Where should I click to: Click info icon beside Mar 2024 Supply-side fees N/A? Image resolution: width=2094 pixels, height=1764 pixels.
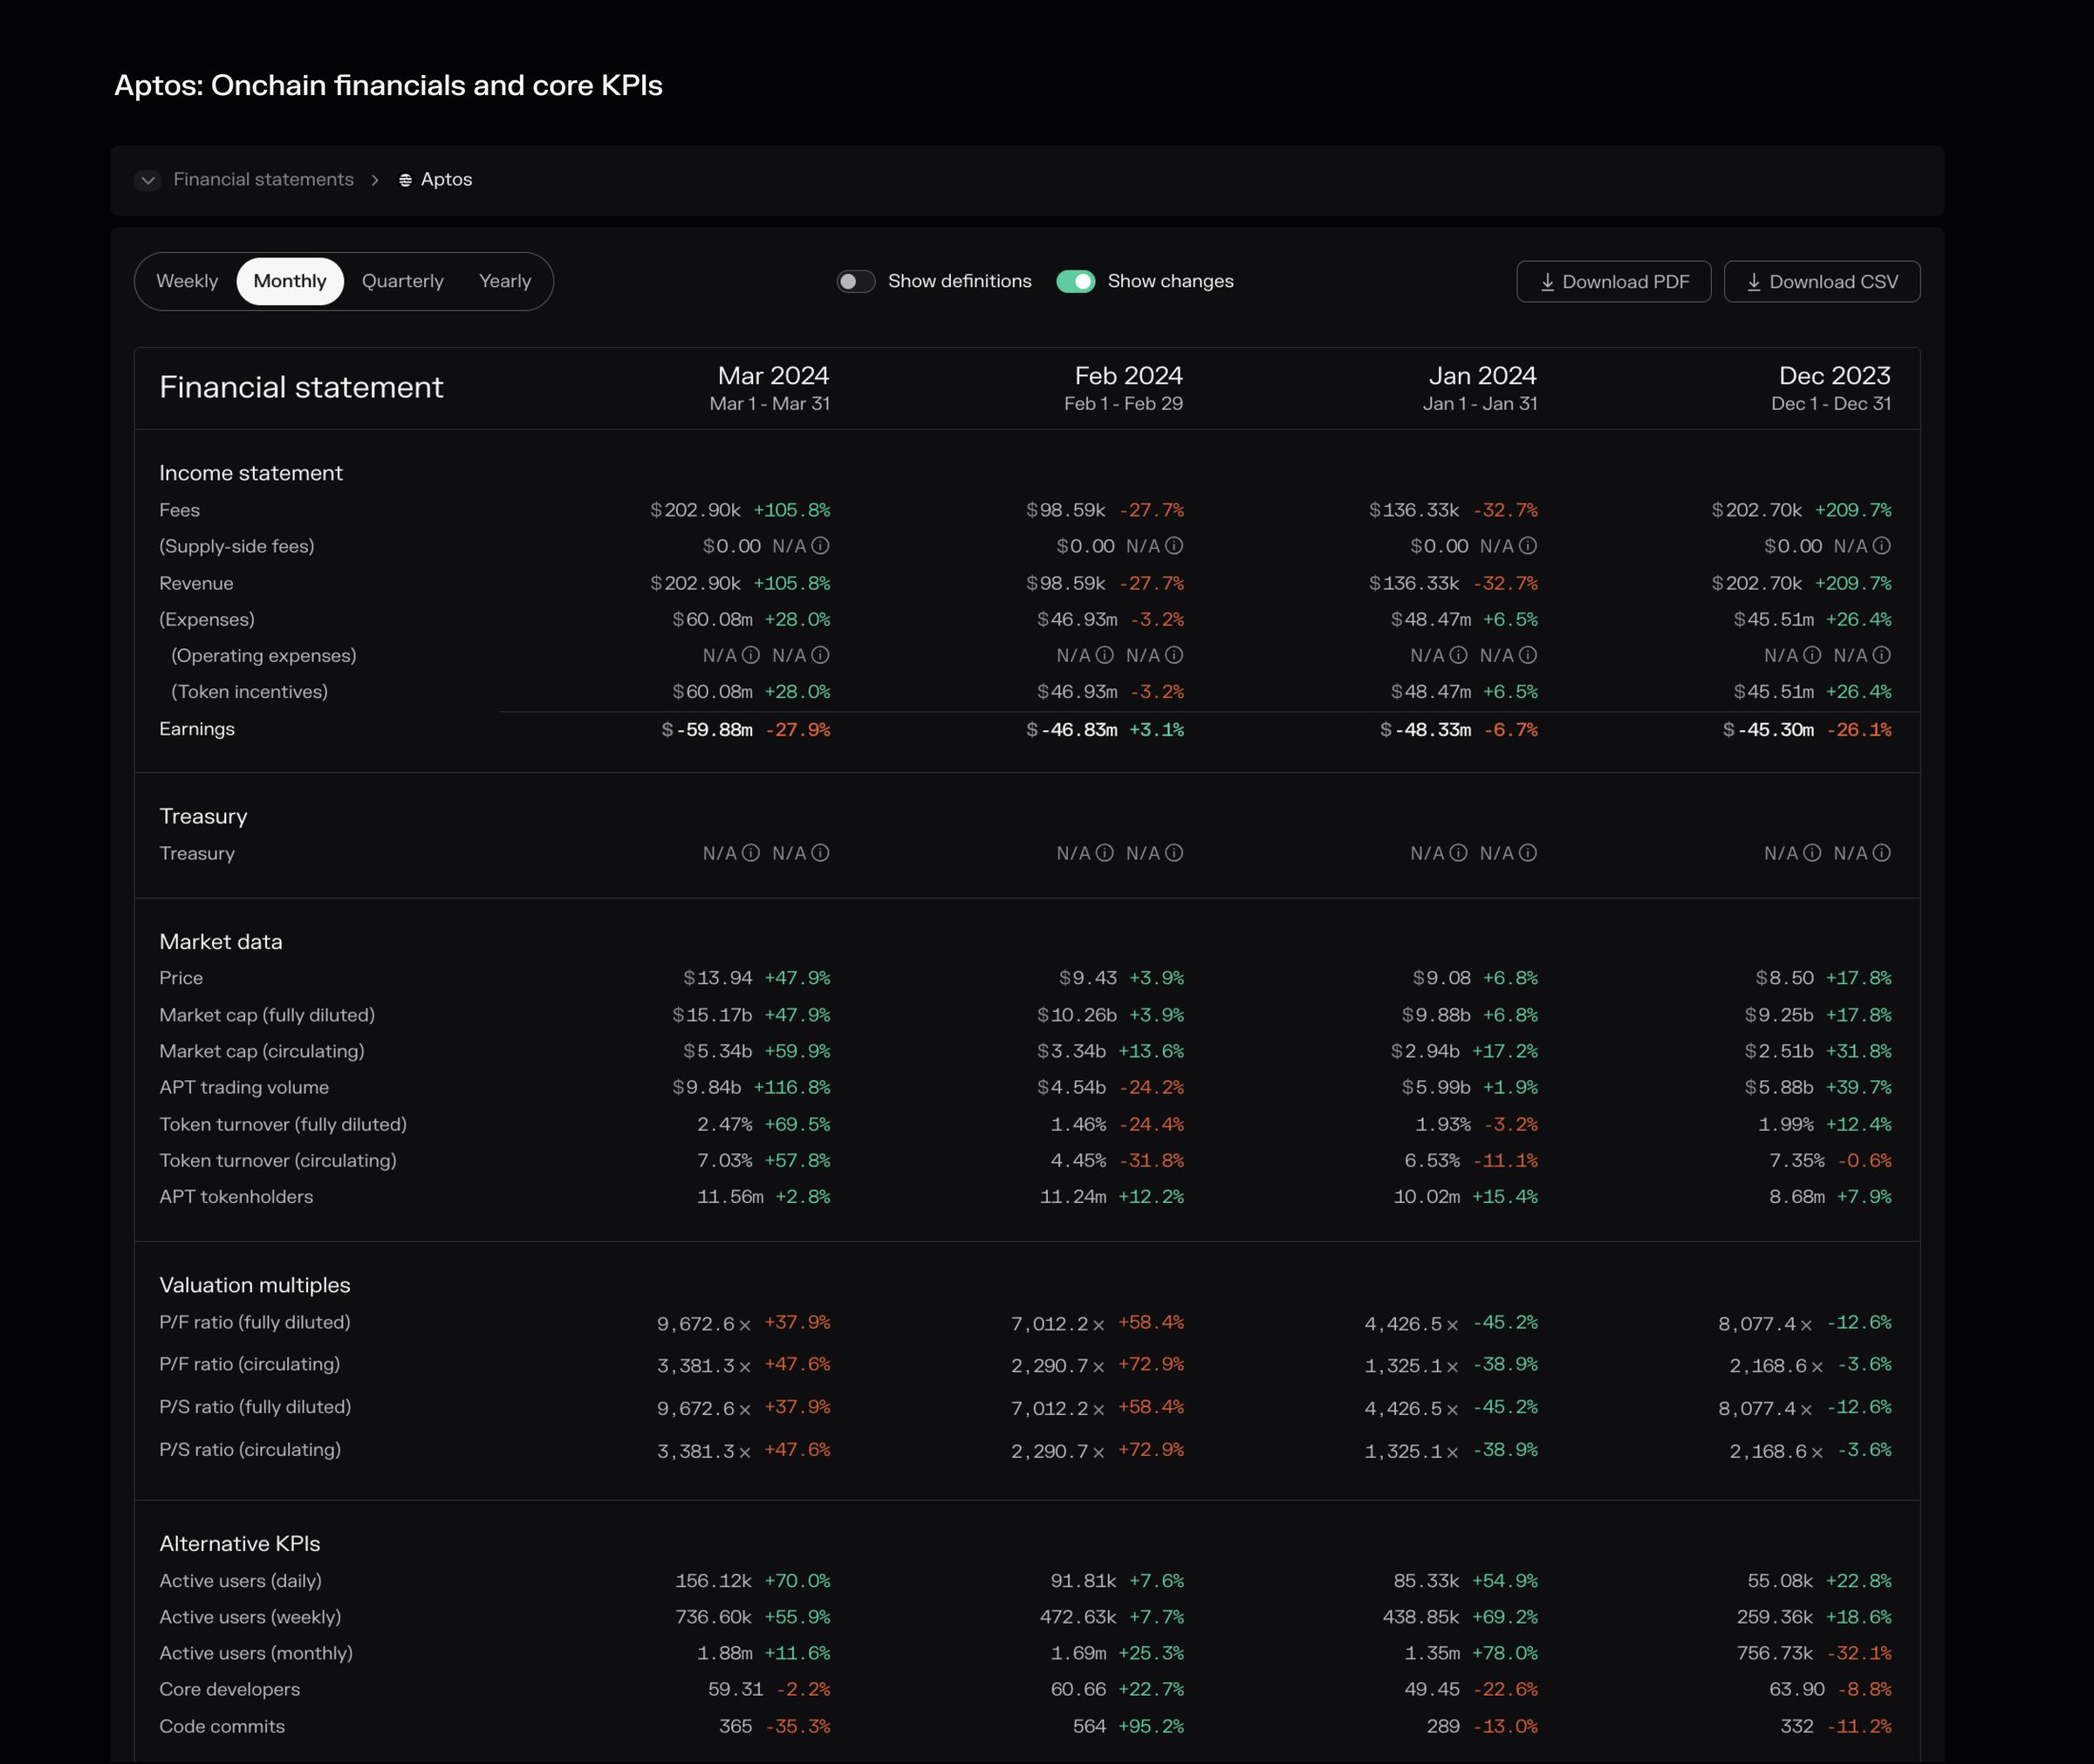click(x=820, y=546)
